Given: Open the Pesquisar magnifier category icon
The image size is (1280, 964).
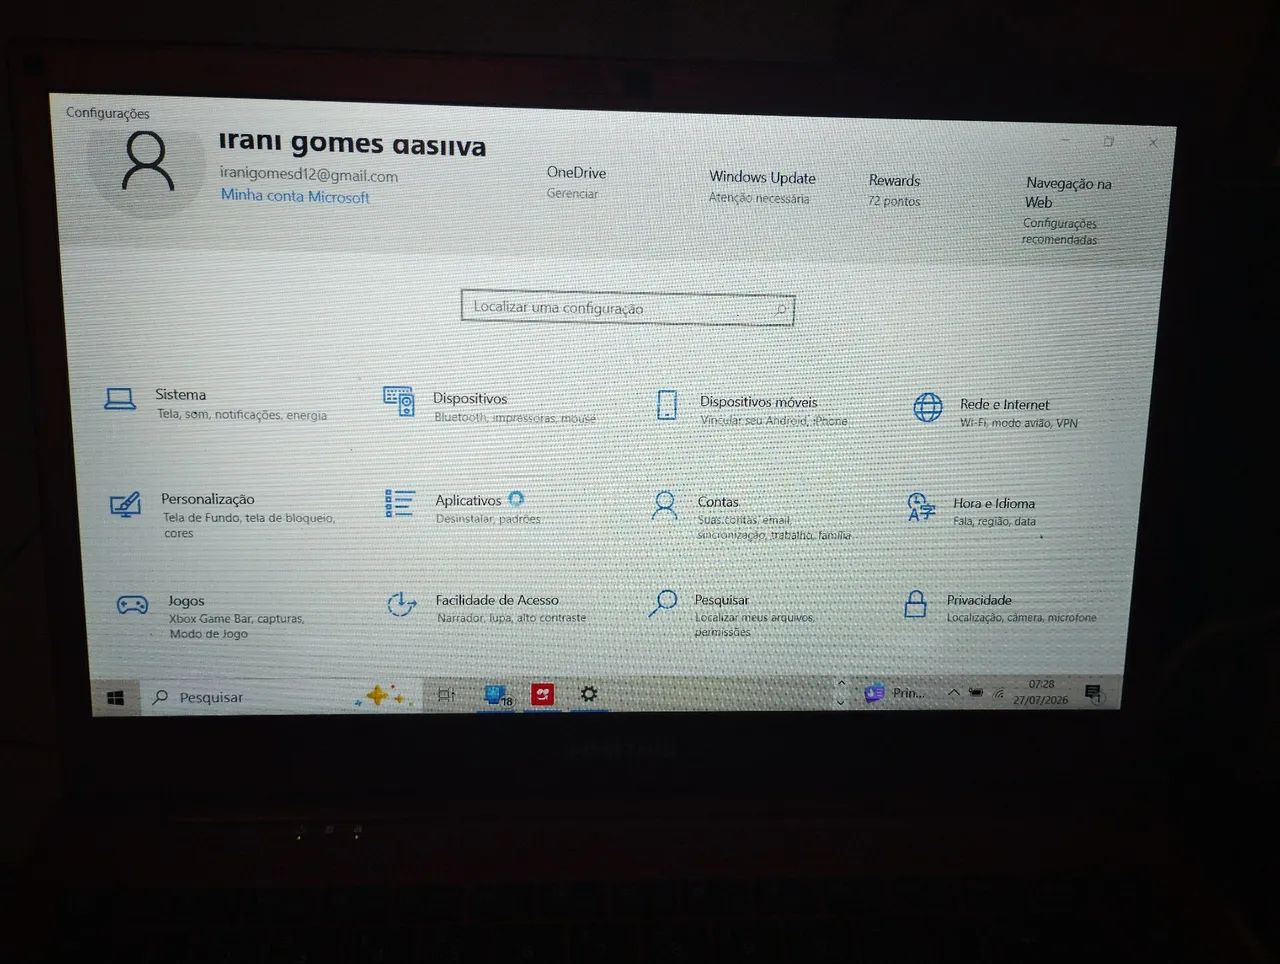Looking at the screenshot, I should click(x=663, y=603).
